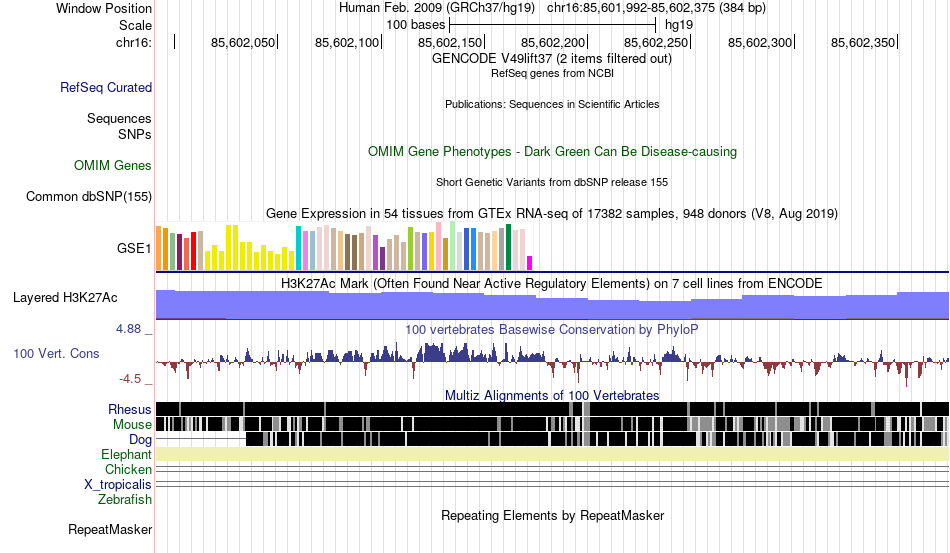Click the chr16:85,601,992-85,602,375 position text
Screen dimensions: 950x553
point(656,8)
